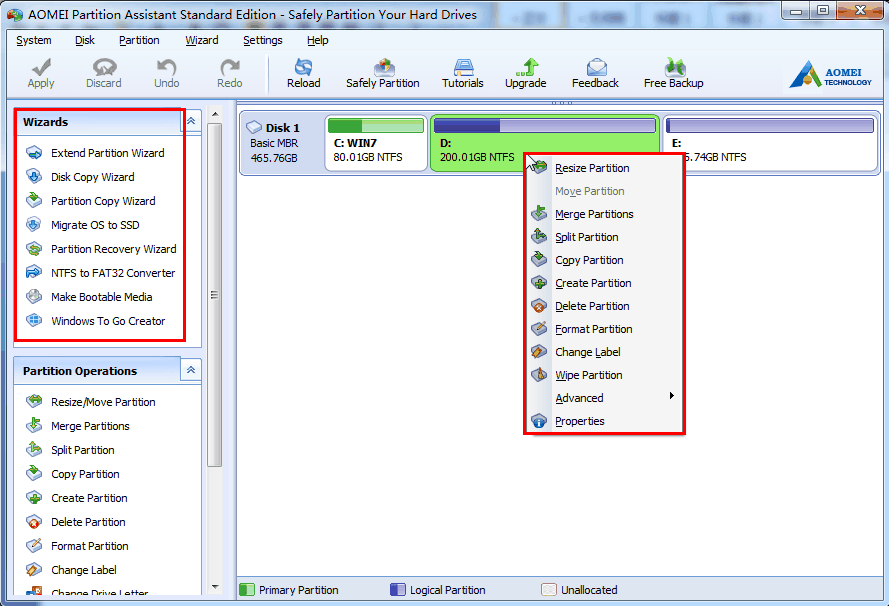Viewport: 889px width, 606px height.
Task: Open the Help menu
Action: (x=318, y=40)
